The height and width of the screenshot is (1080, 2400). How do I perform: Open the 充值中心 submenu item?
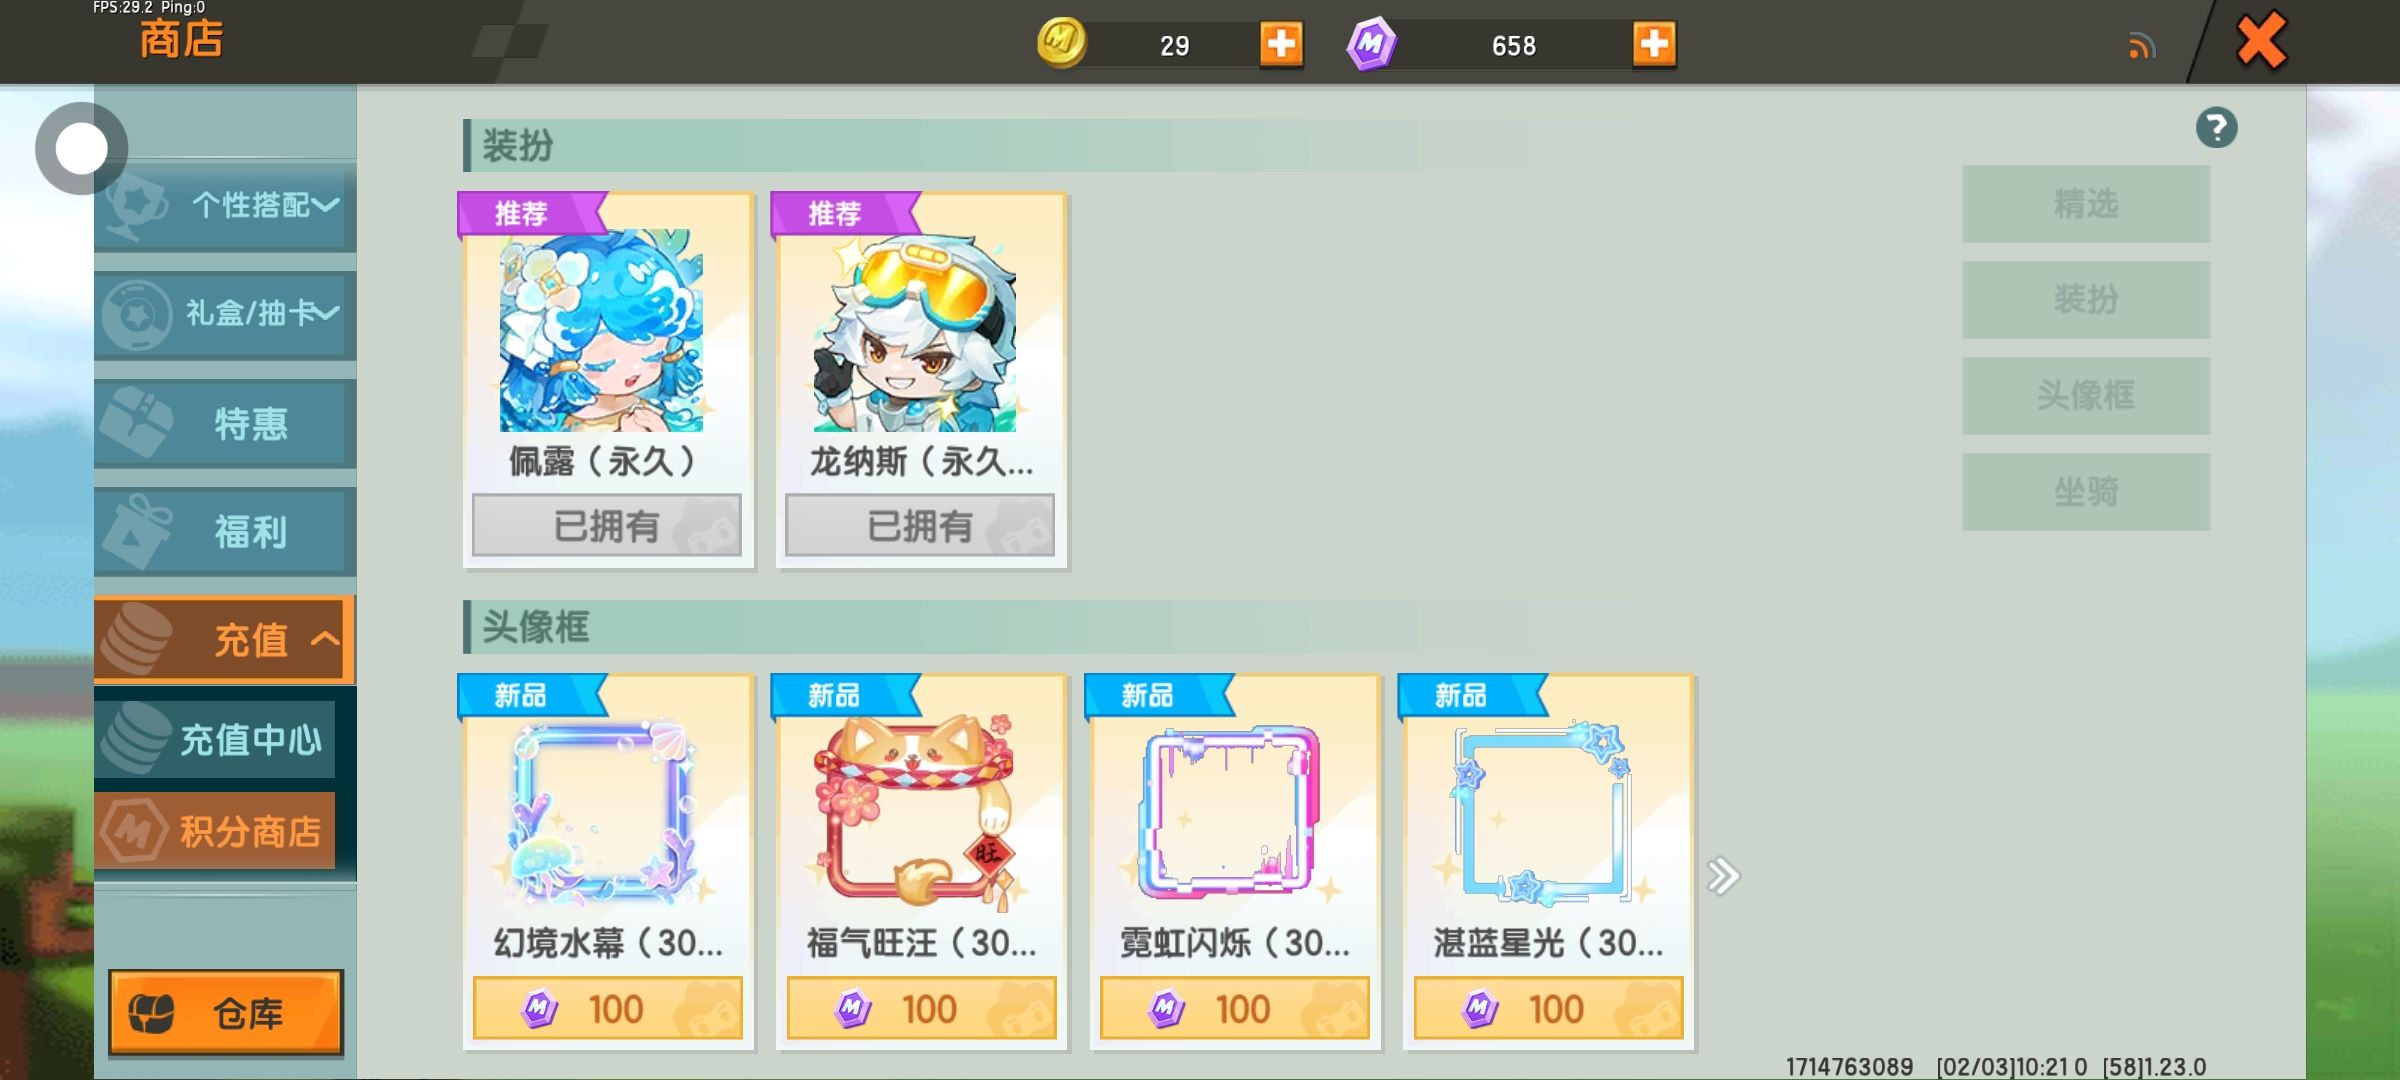[x=215, y=739]
